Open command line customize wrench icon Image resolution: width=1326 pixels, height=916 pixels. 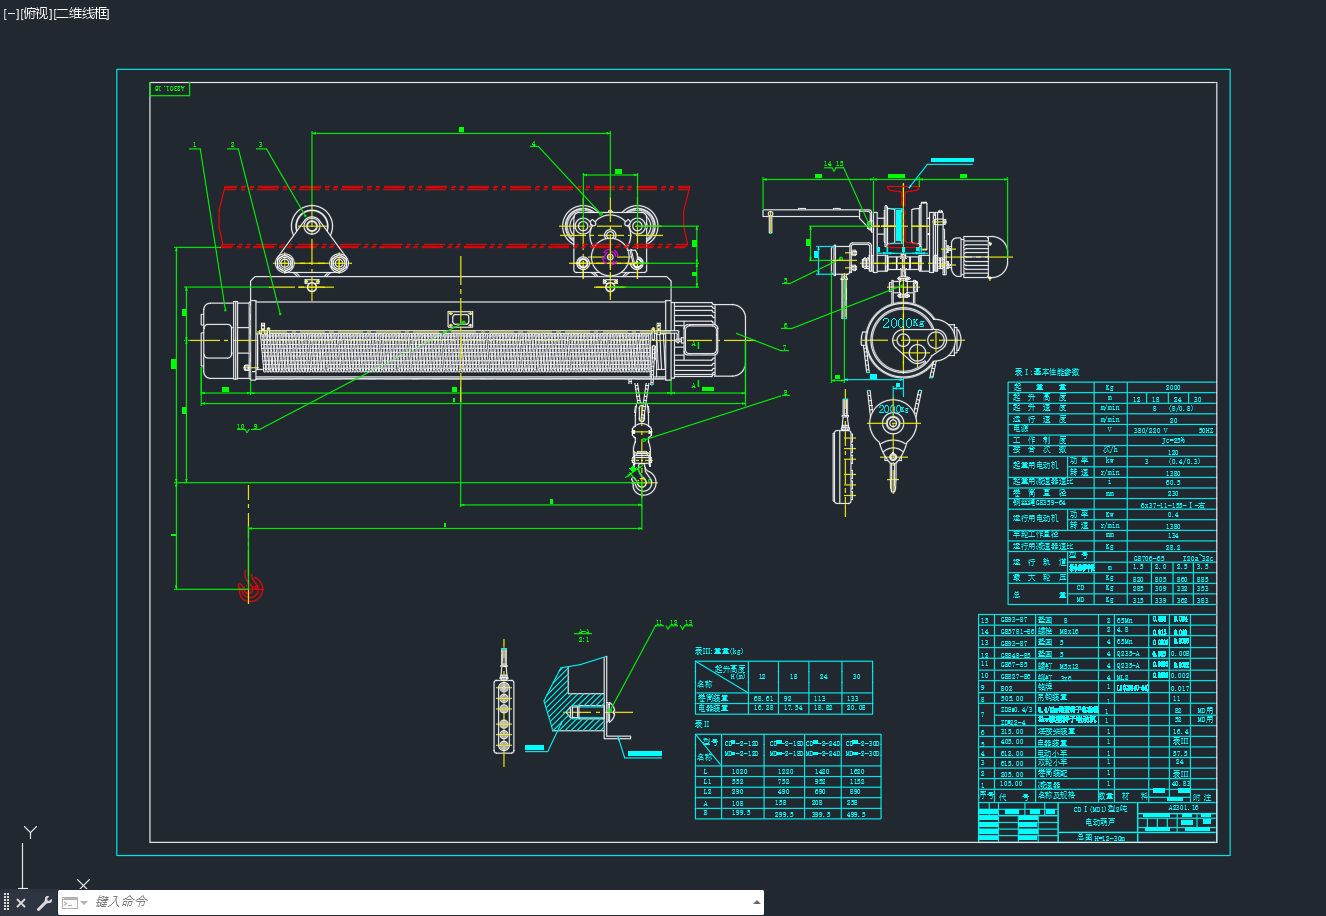[x=44, y=903]
